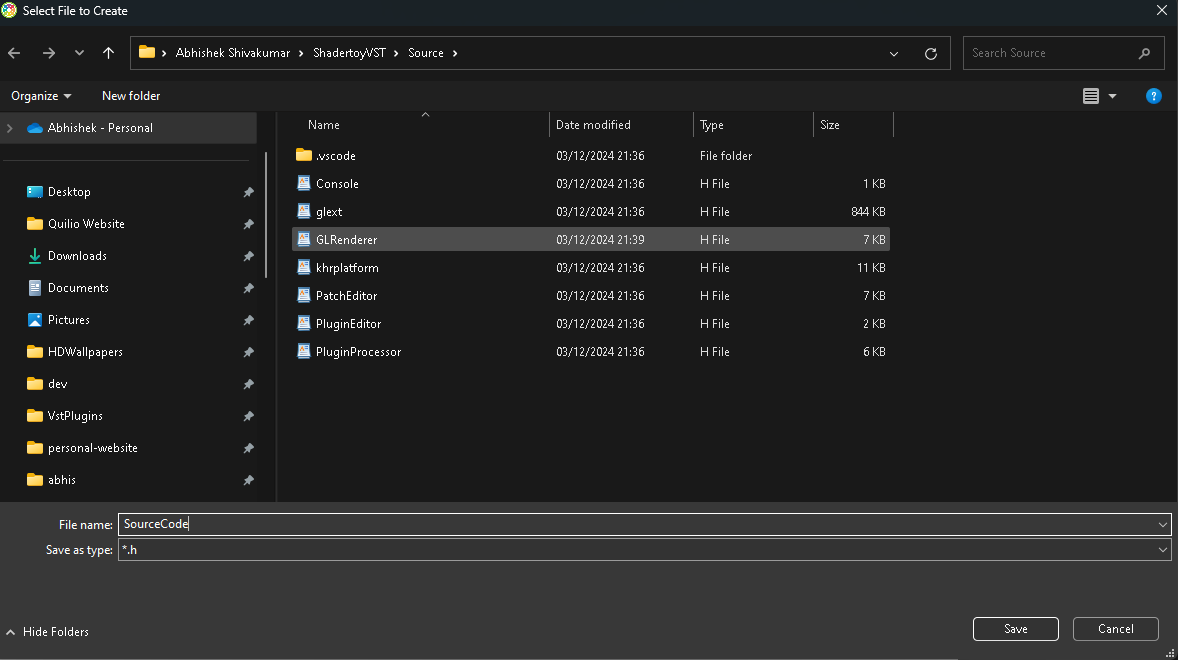Click the Cancel button
The height and width of the screenshot is (660, 1178).
click(x=1116, y=629)
